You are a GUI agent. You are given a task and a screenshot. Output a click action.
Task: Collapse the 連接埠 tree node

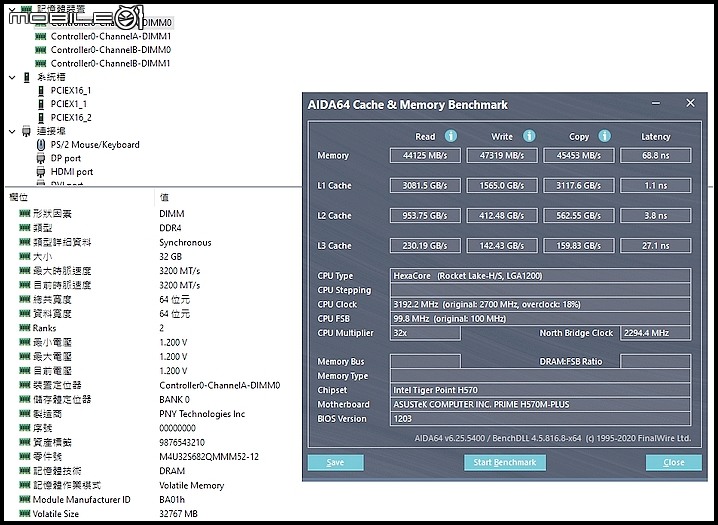[12, 131]
